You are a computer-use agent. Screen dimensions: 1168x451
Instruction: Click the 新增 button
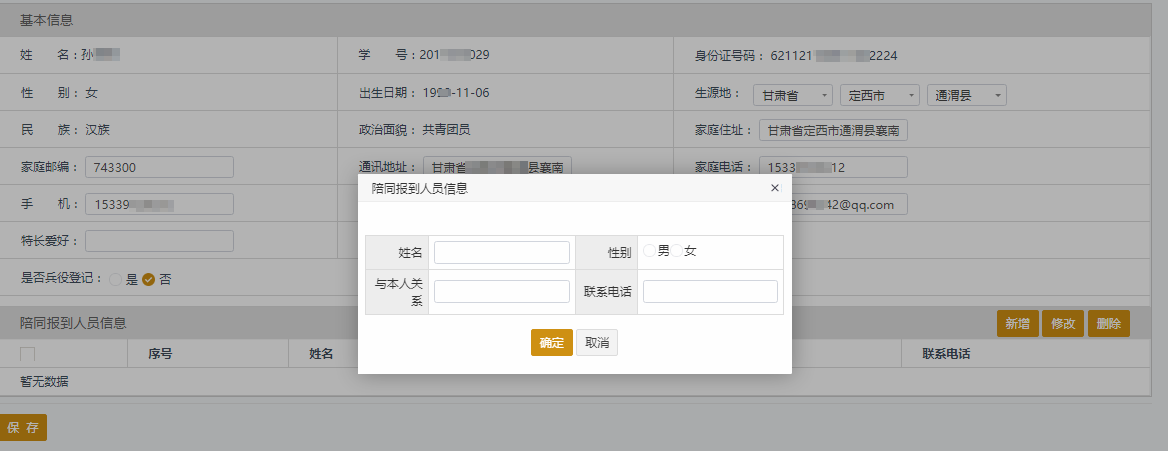pos(1018,324)
